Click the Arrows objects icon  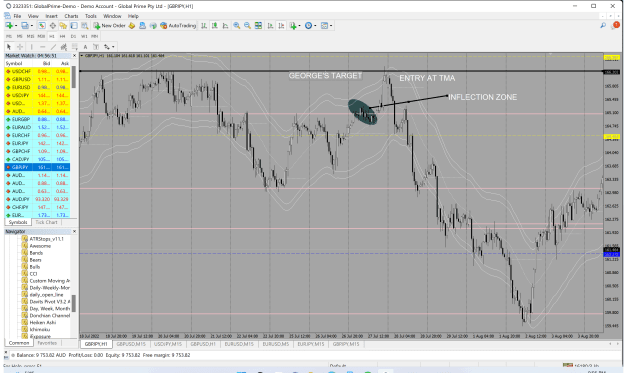[106, 47]
